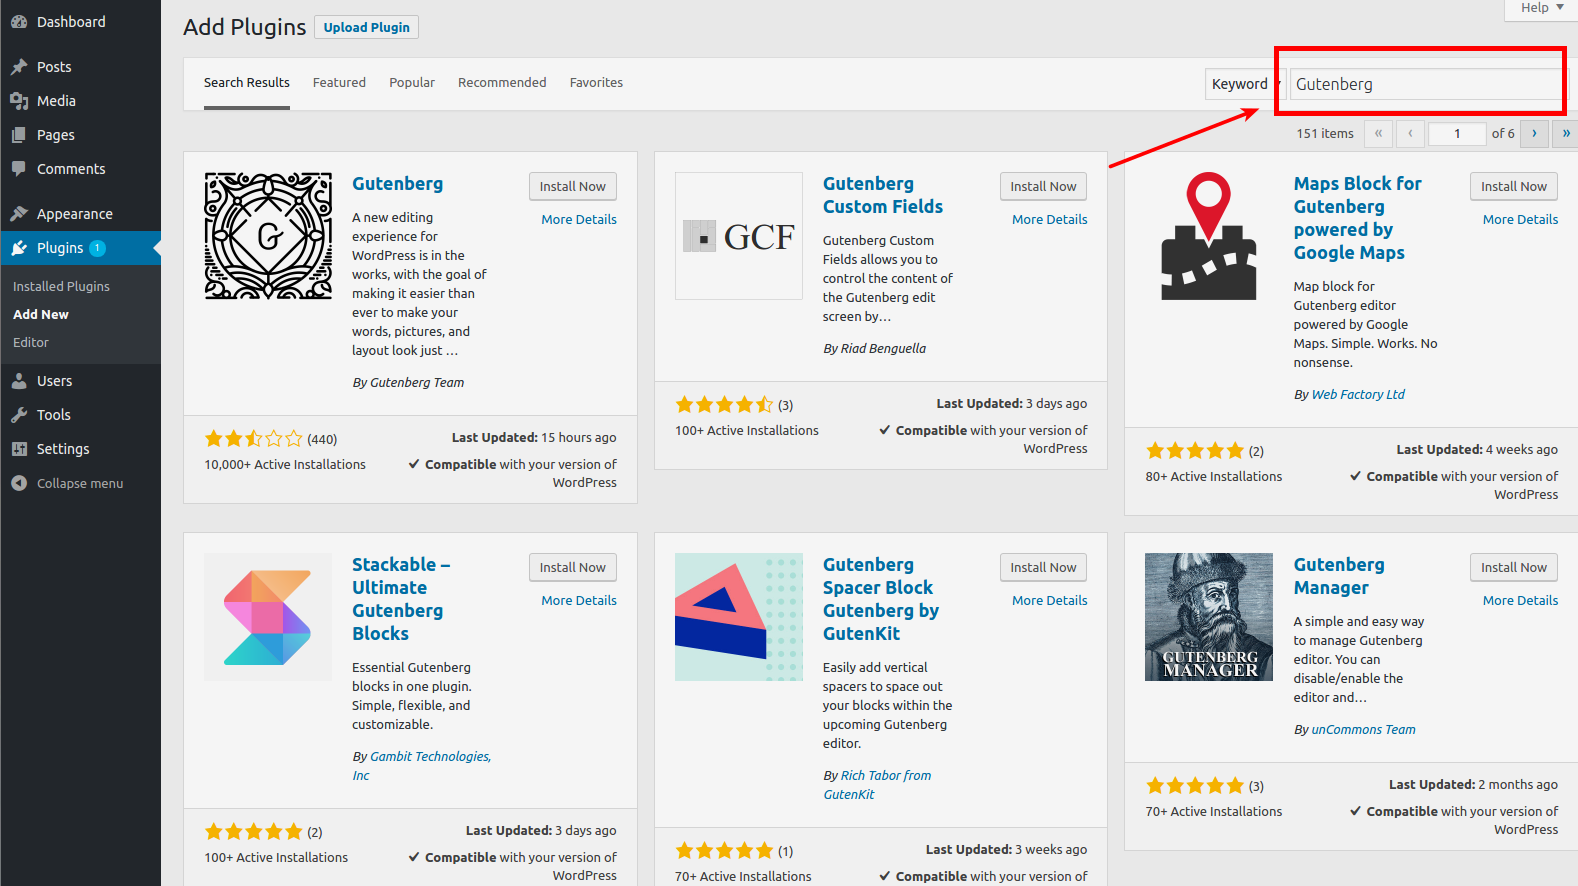The width and height of the screenshot is (1578, 886).
Task: Open the Maps Block for Gutenberg title link
Action: pyautogui.click(x=1357, y=218)
